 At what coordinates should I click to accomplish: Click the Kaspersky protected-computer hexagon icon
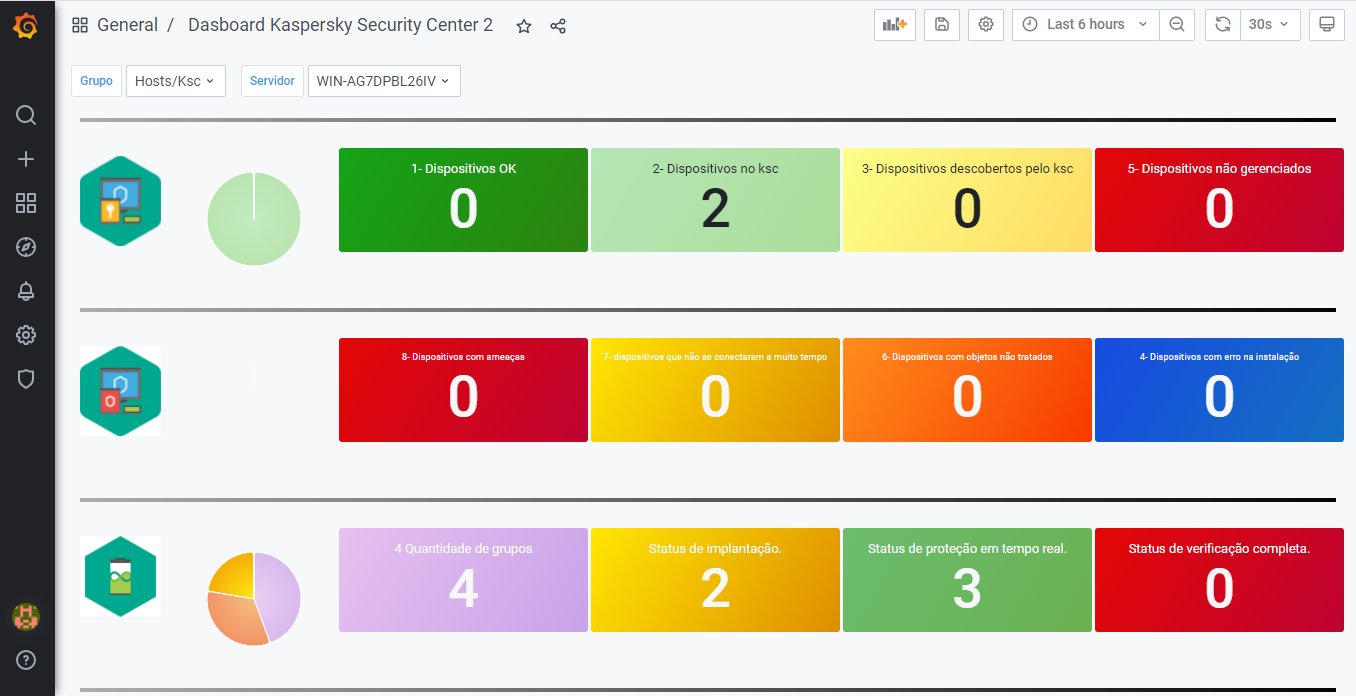coord(121,201)
